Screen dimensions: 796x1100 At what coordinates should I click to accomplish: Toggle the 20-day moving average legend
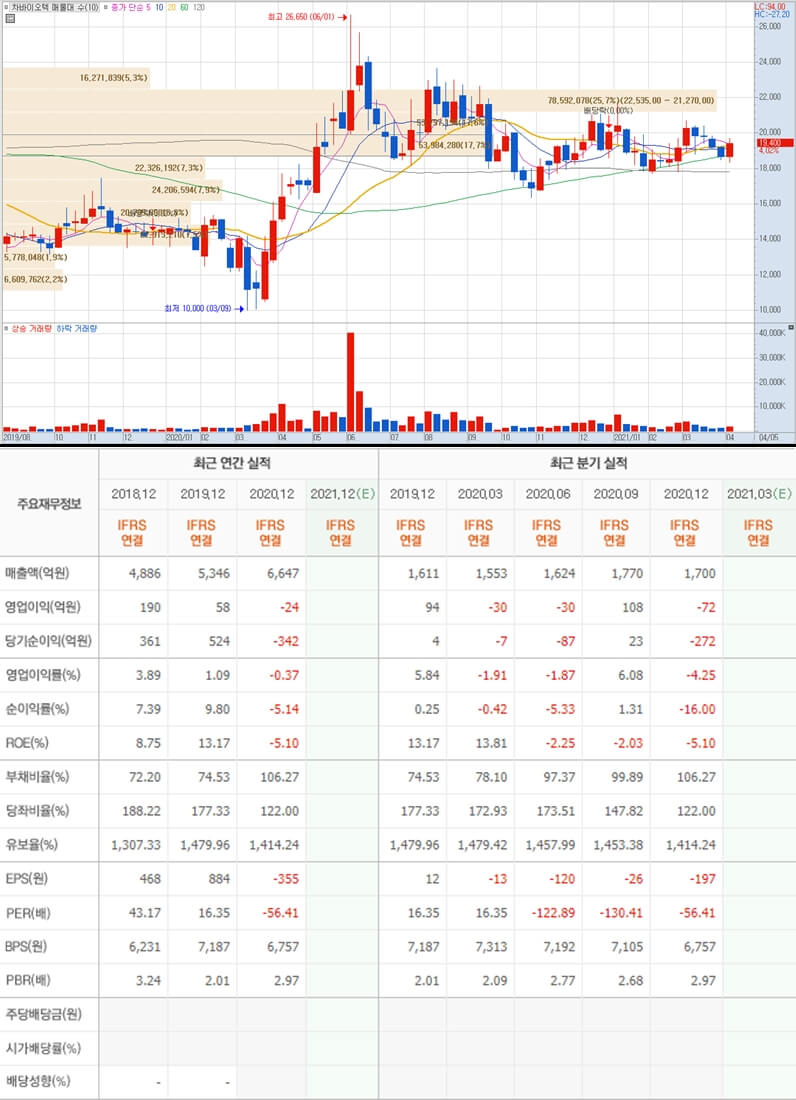[171, 7]
